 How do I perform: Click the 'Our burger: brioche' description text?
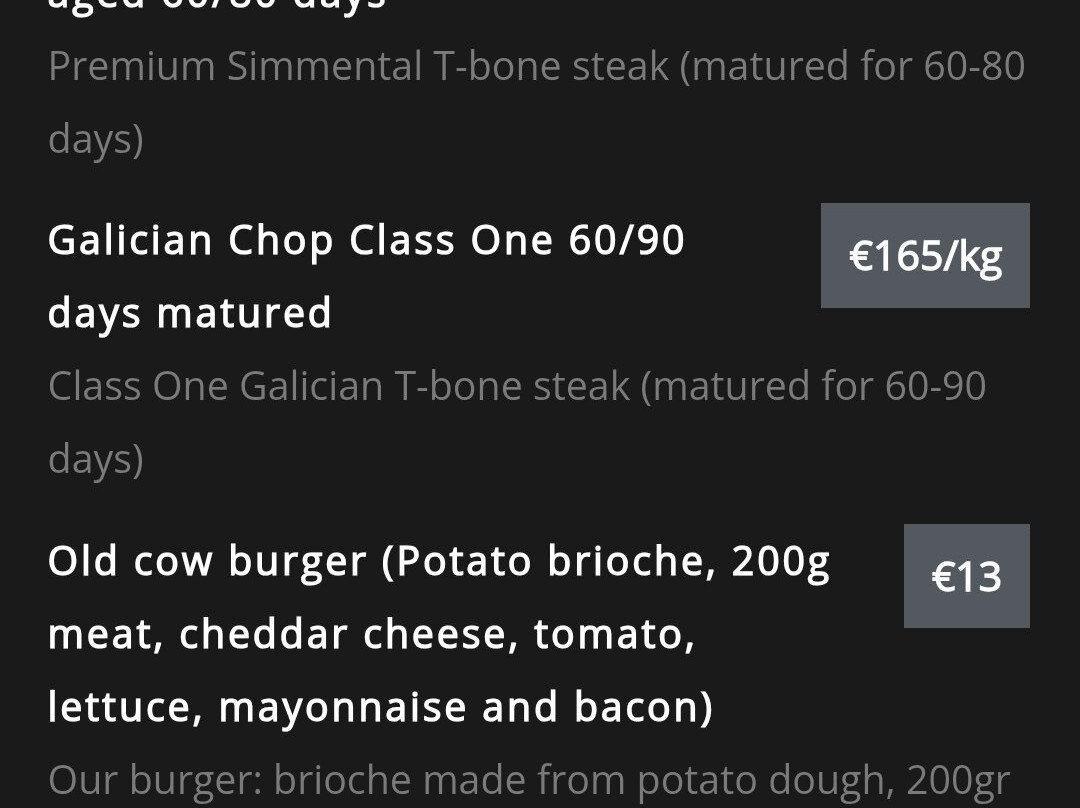pyautogui.click(x=528, y=780)
